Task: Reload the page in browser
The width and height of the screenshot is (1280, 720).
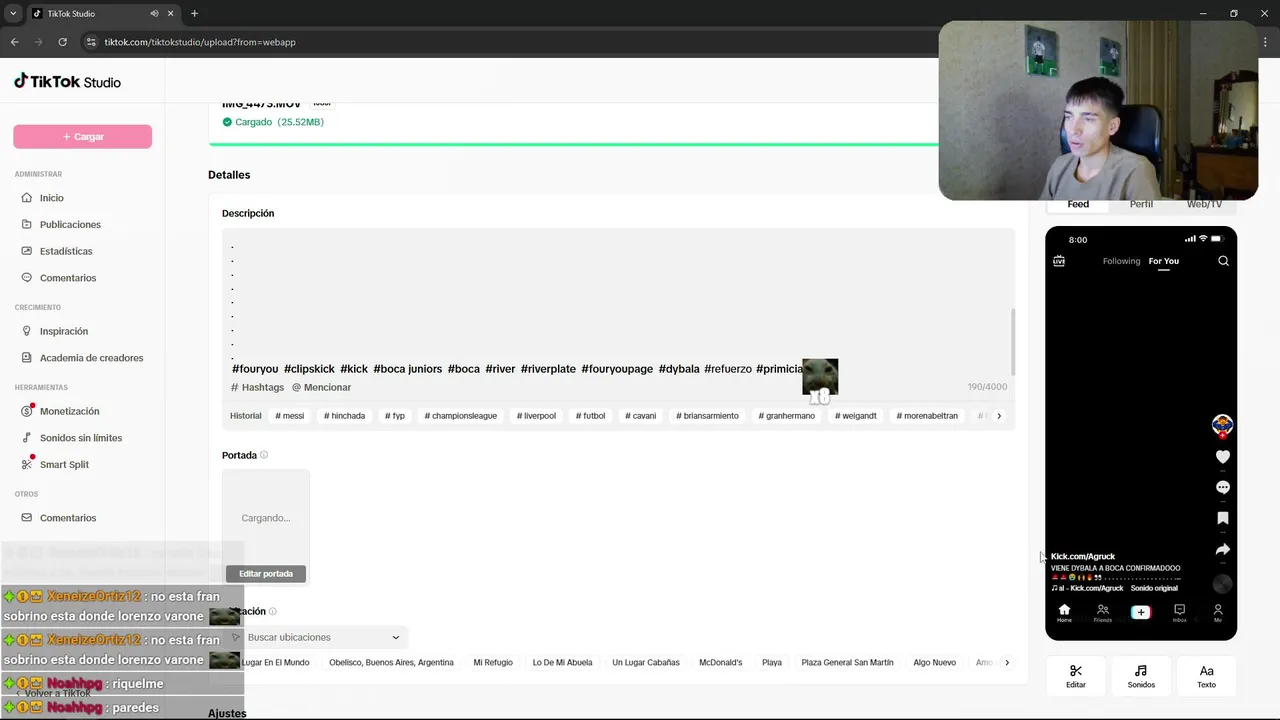Action: click(x=62, y=42)
